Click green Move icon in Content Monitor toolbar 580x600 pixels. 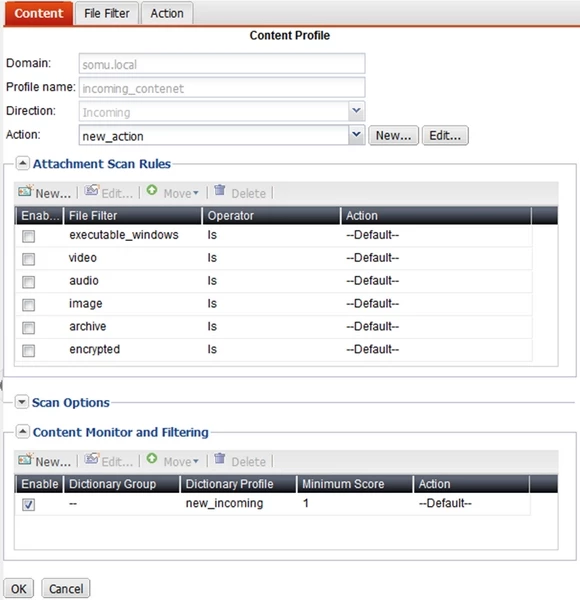[x=152, y=458]
